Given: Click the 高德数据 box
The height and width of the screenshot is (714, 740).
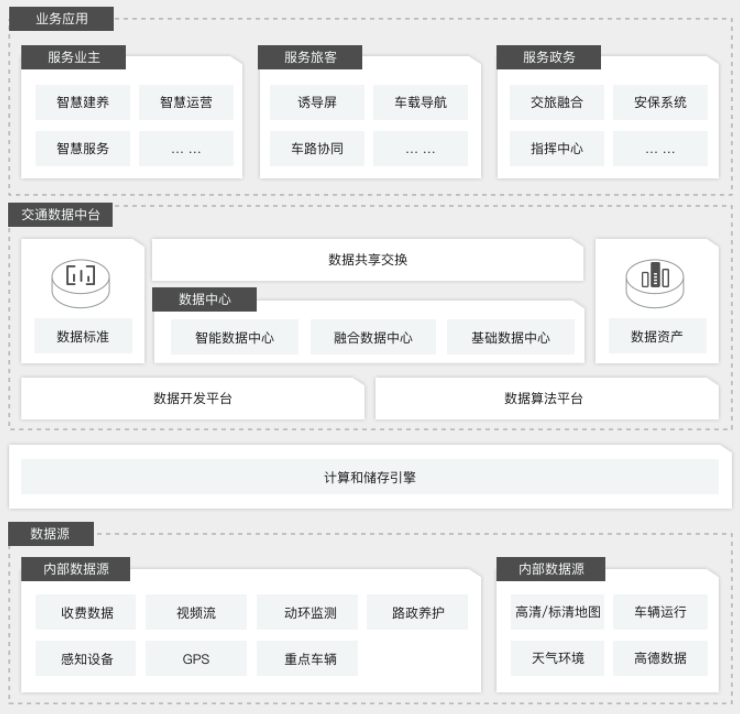Looking at the screenshot, I should click(660, 658).
